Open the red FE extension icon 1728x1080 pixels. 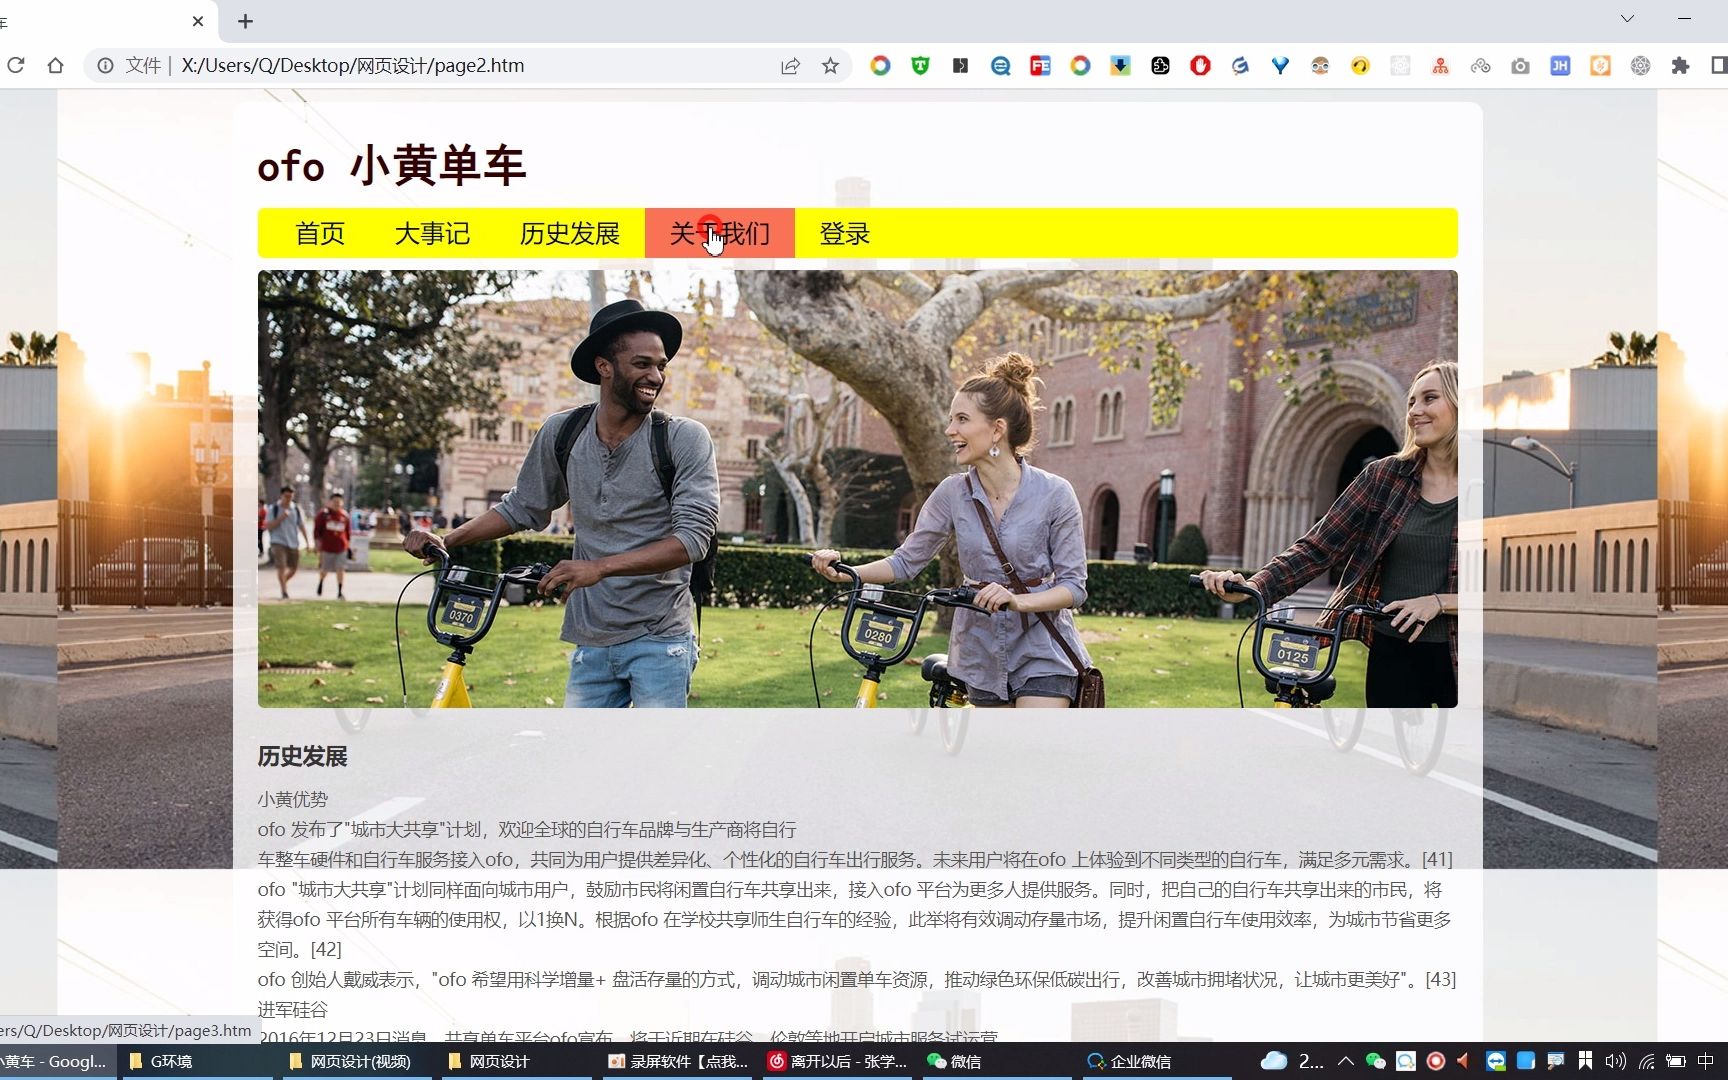tap(1040, 66)
